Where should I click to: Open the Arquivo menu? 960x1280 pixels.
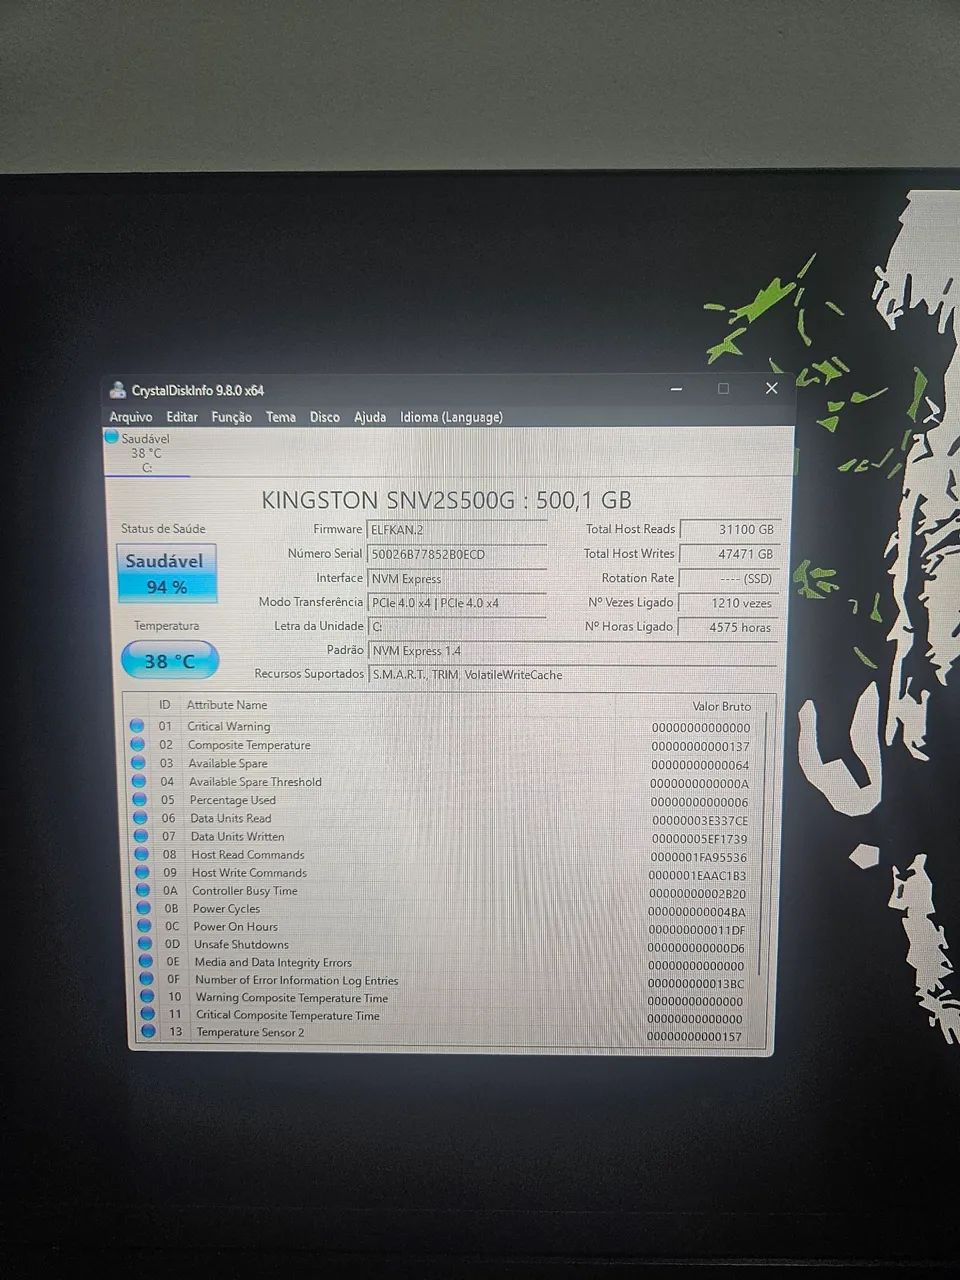point(131,417)
